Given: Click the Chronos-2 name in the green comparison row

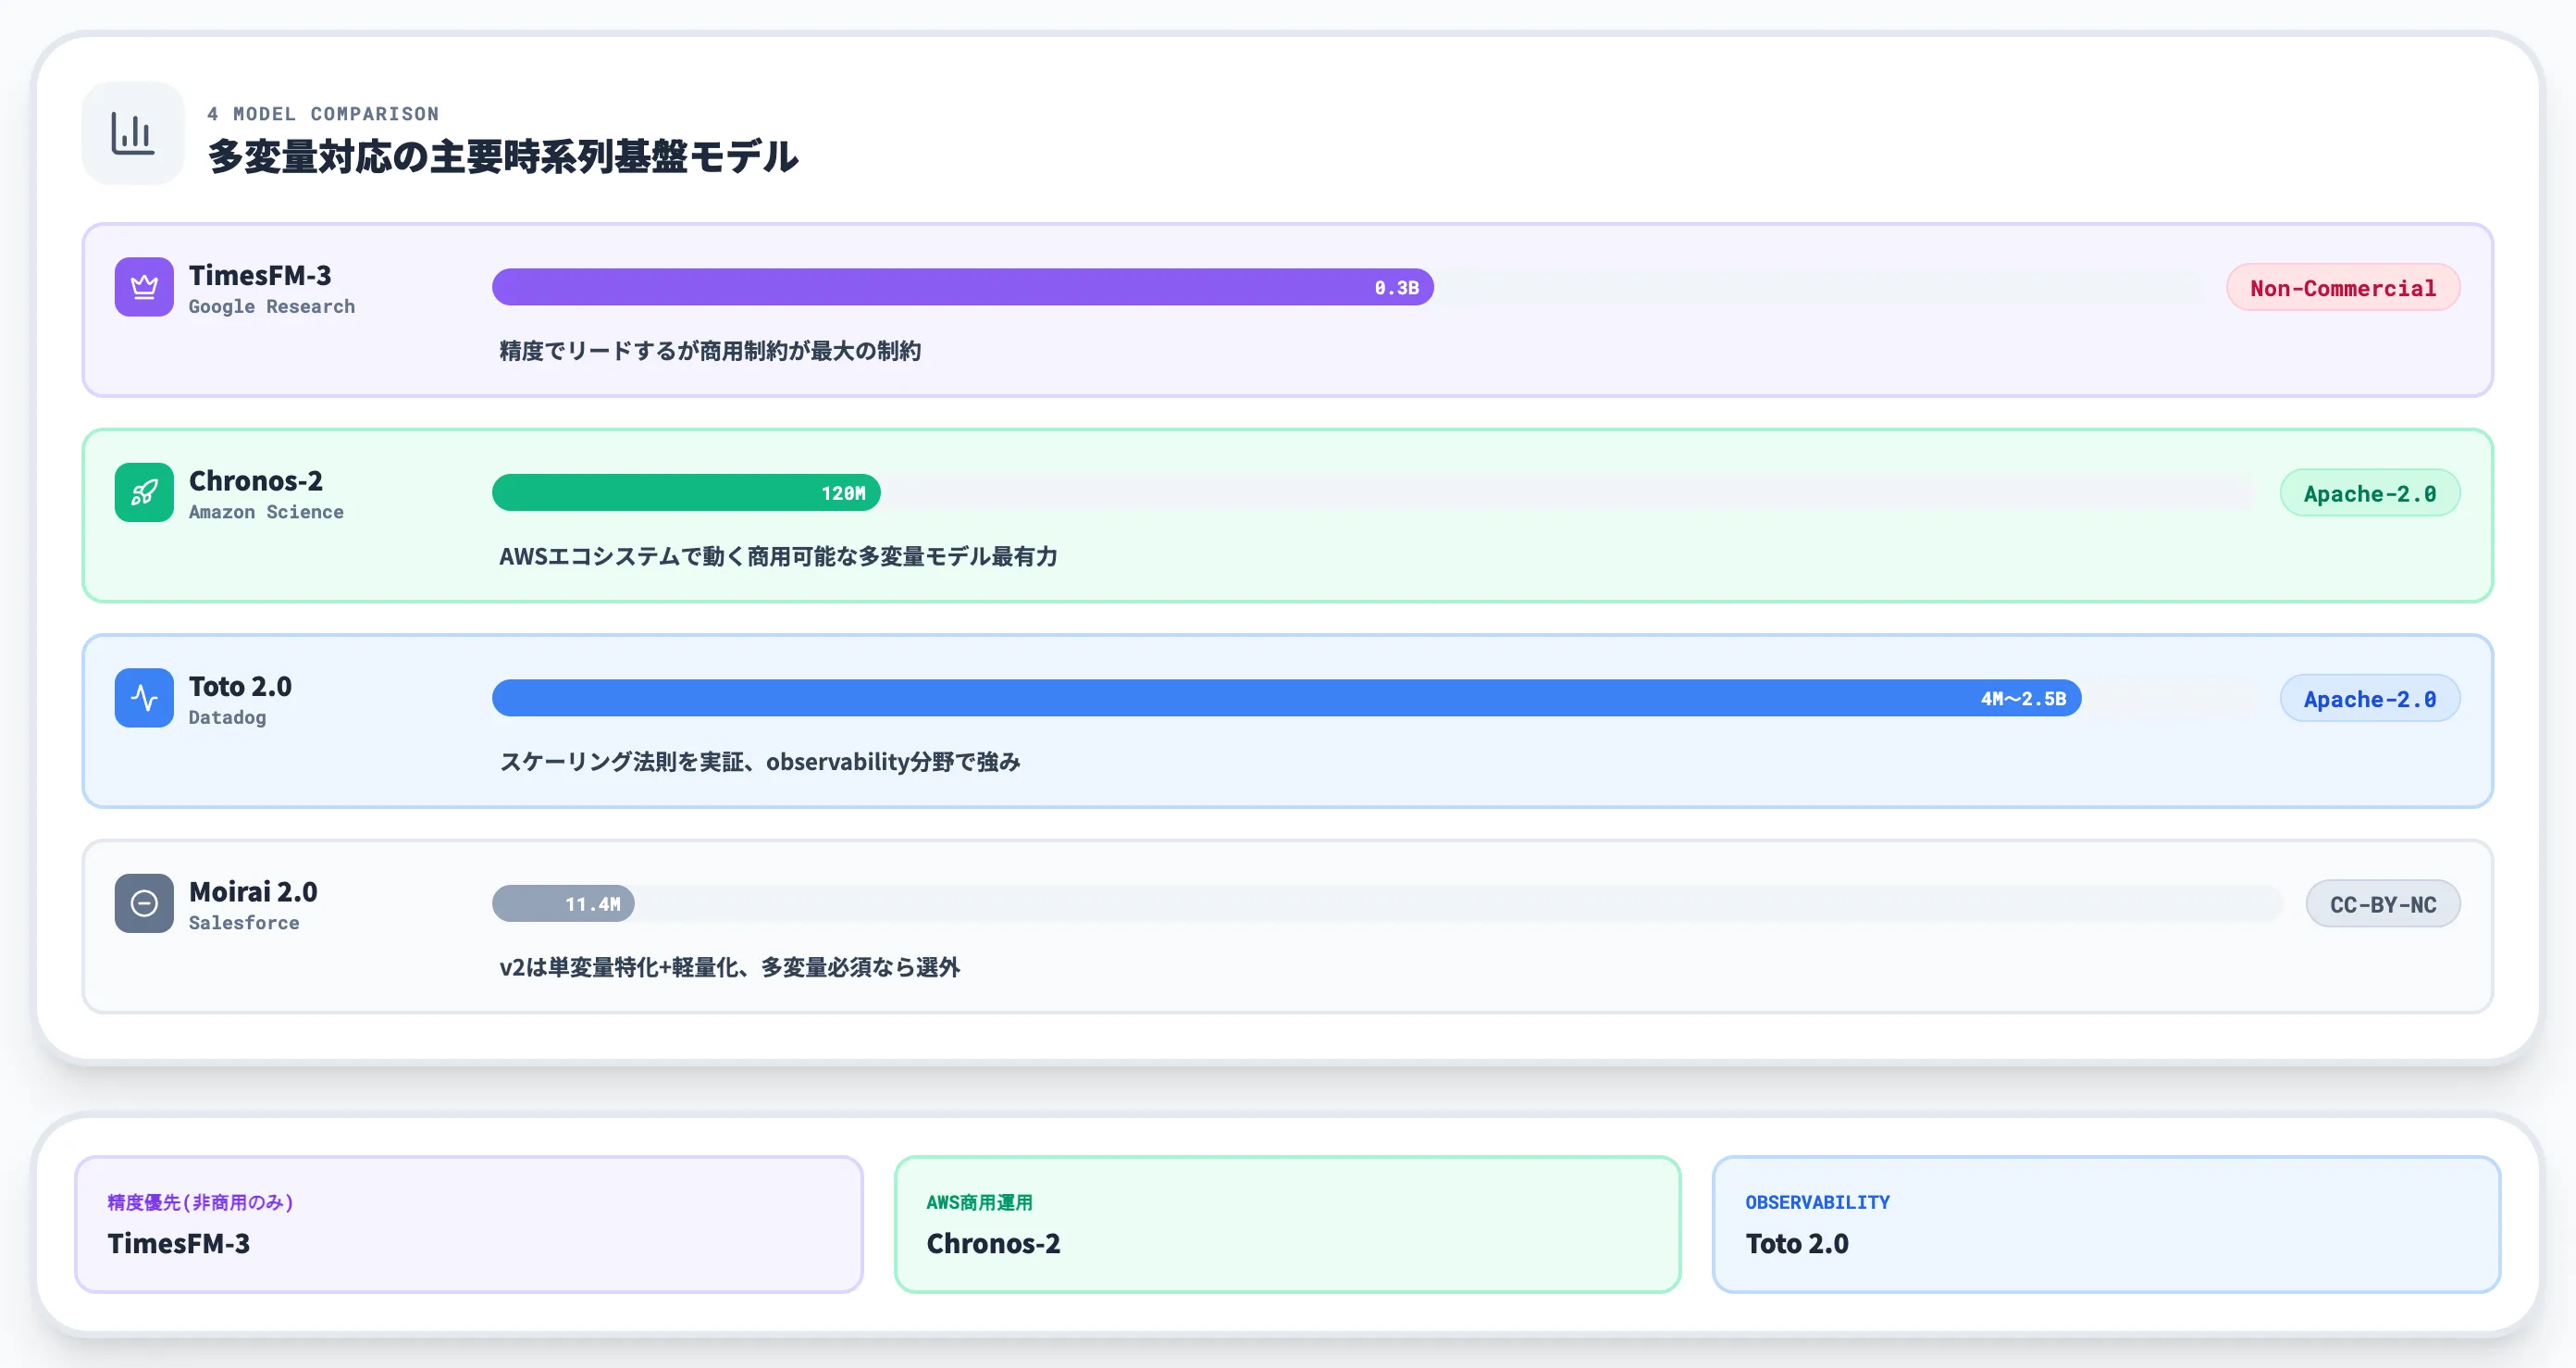Looking at the screenshot, I should coord(256,480).
